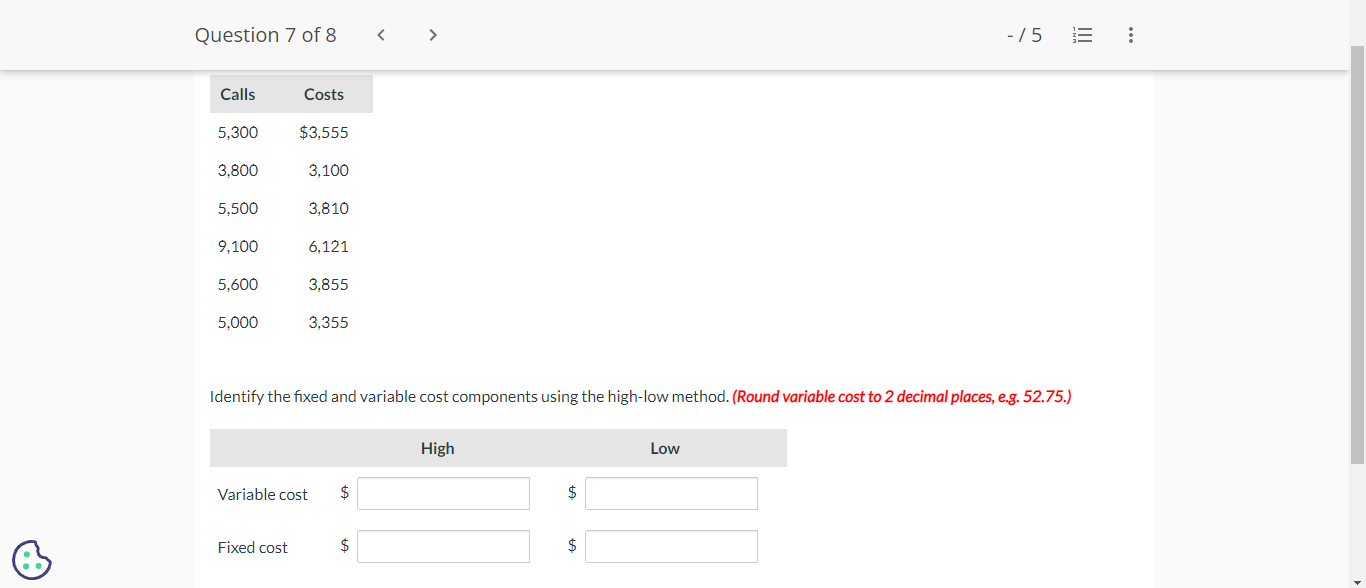
Task: Click the 'High' table header
Action: 438,448
